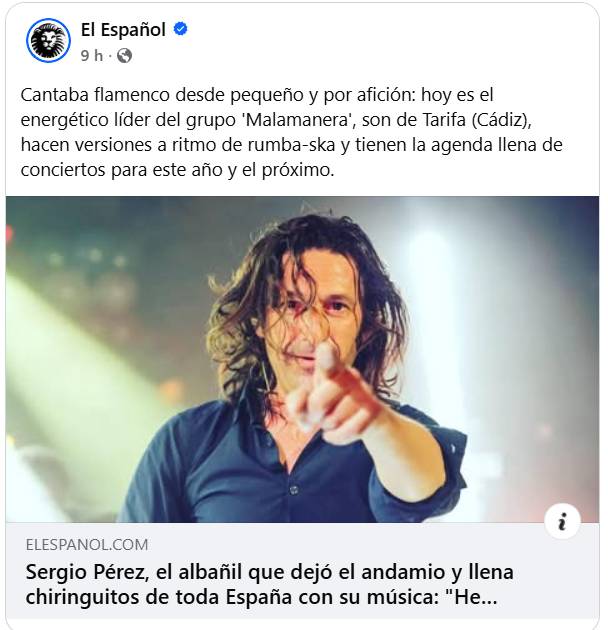Open the article photo of the singer
This screenshot has height=630, width=608.
[302, 359]
